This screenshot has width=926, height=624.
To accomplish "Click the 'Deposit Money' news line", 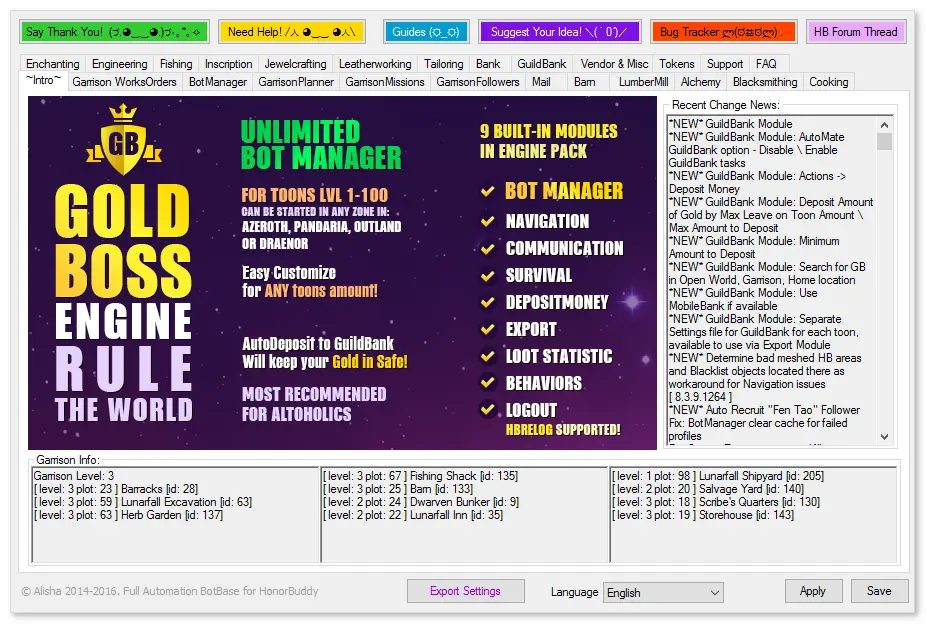I will pyautogui.click(x=704, y=189).
